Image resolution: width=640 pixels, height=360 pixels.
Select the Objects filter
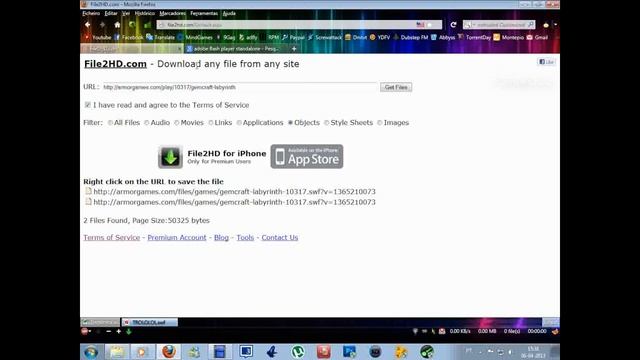click(x=291, y=123)
